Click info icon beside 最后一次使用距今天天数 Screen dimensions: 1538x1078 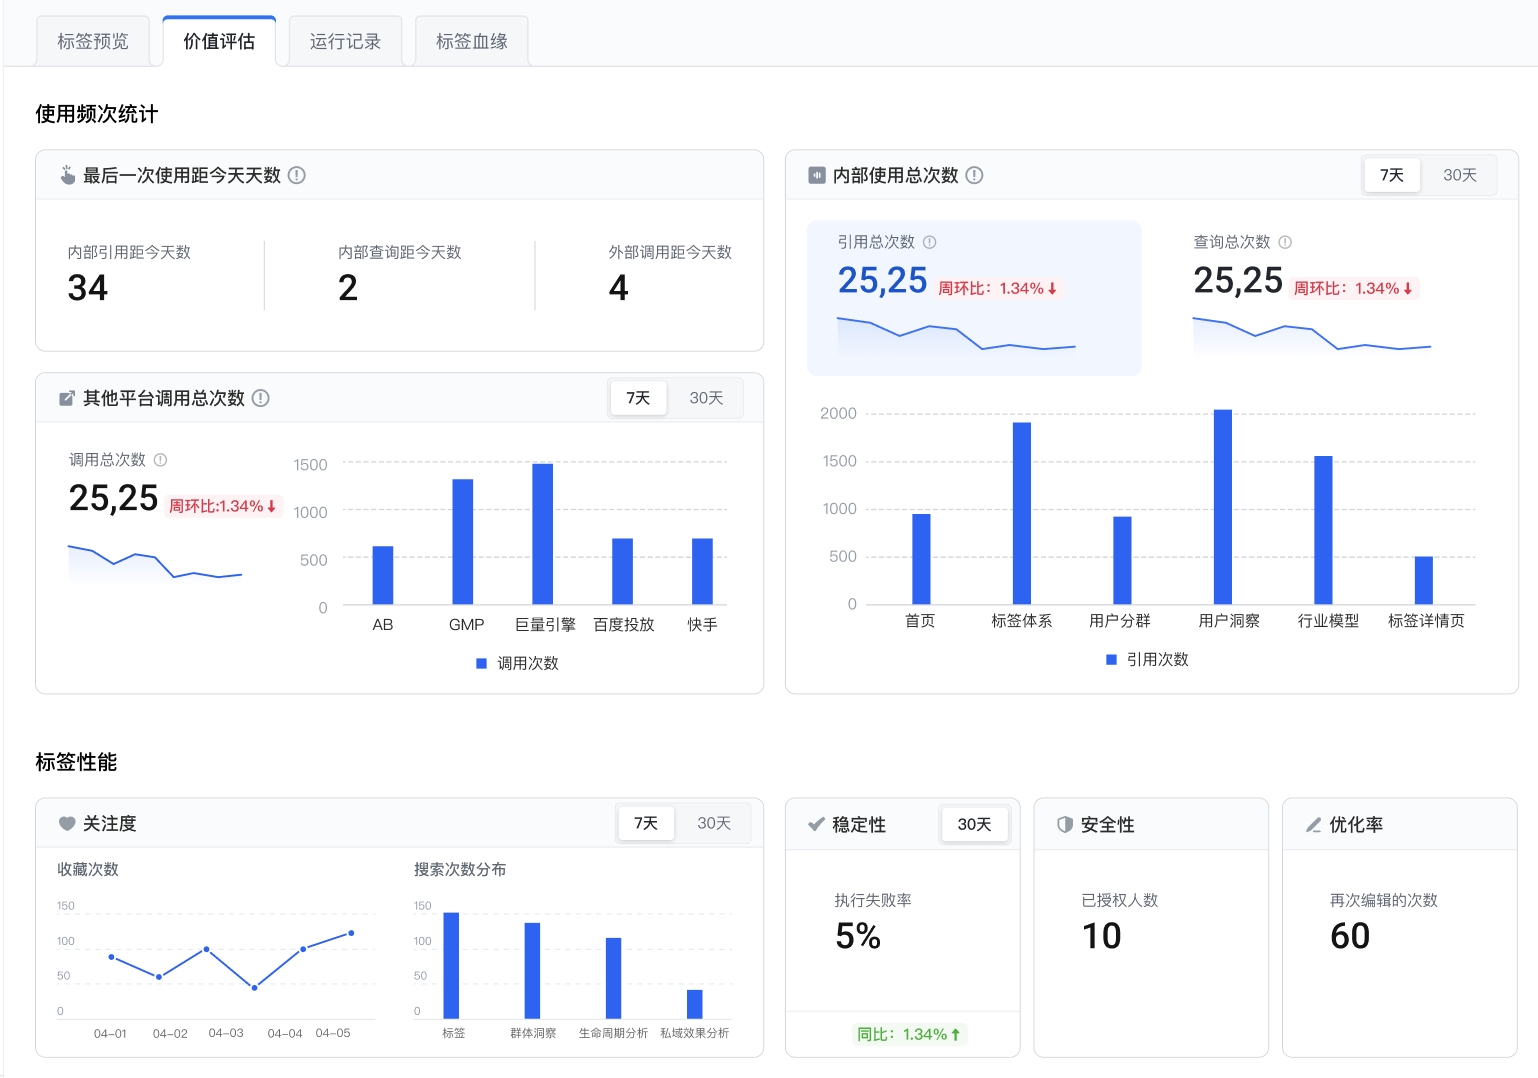(297, 175)
